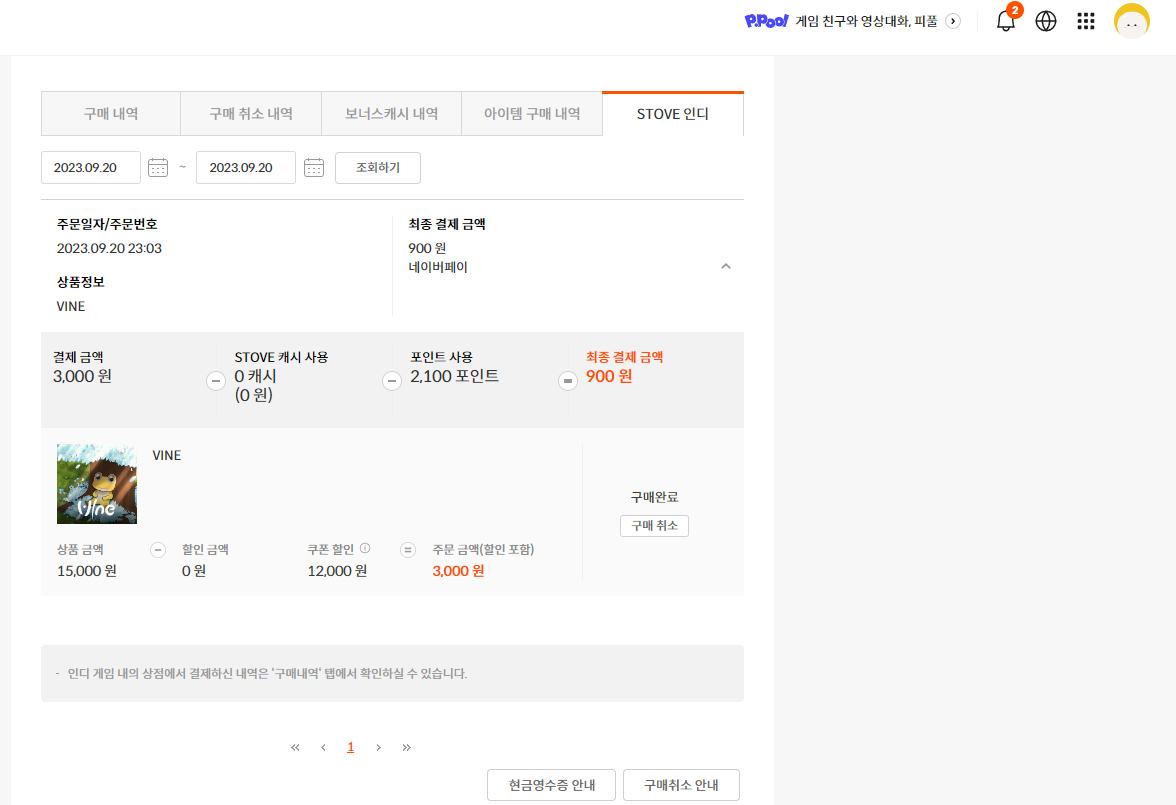Screen dimensions: 1176x805
Task: Open the start date calendar icon
Action: point(158,168)
